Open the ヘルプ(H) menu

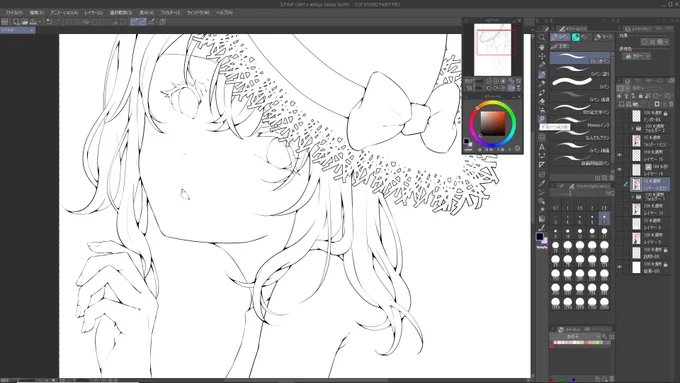(224, 13)
